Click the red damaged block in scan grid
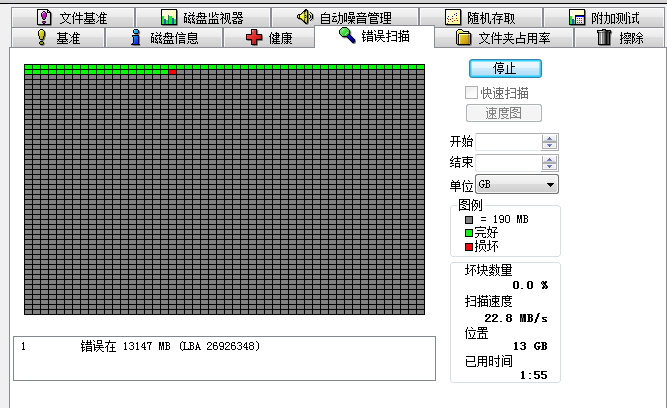Image resolution: width=667 pixels, height=408 pixels. point(173,72)
